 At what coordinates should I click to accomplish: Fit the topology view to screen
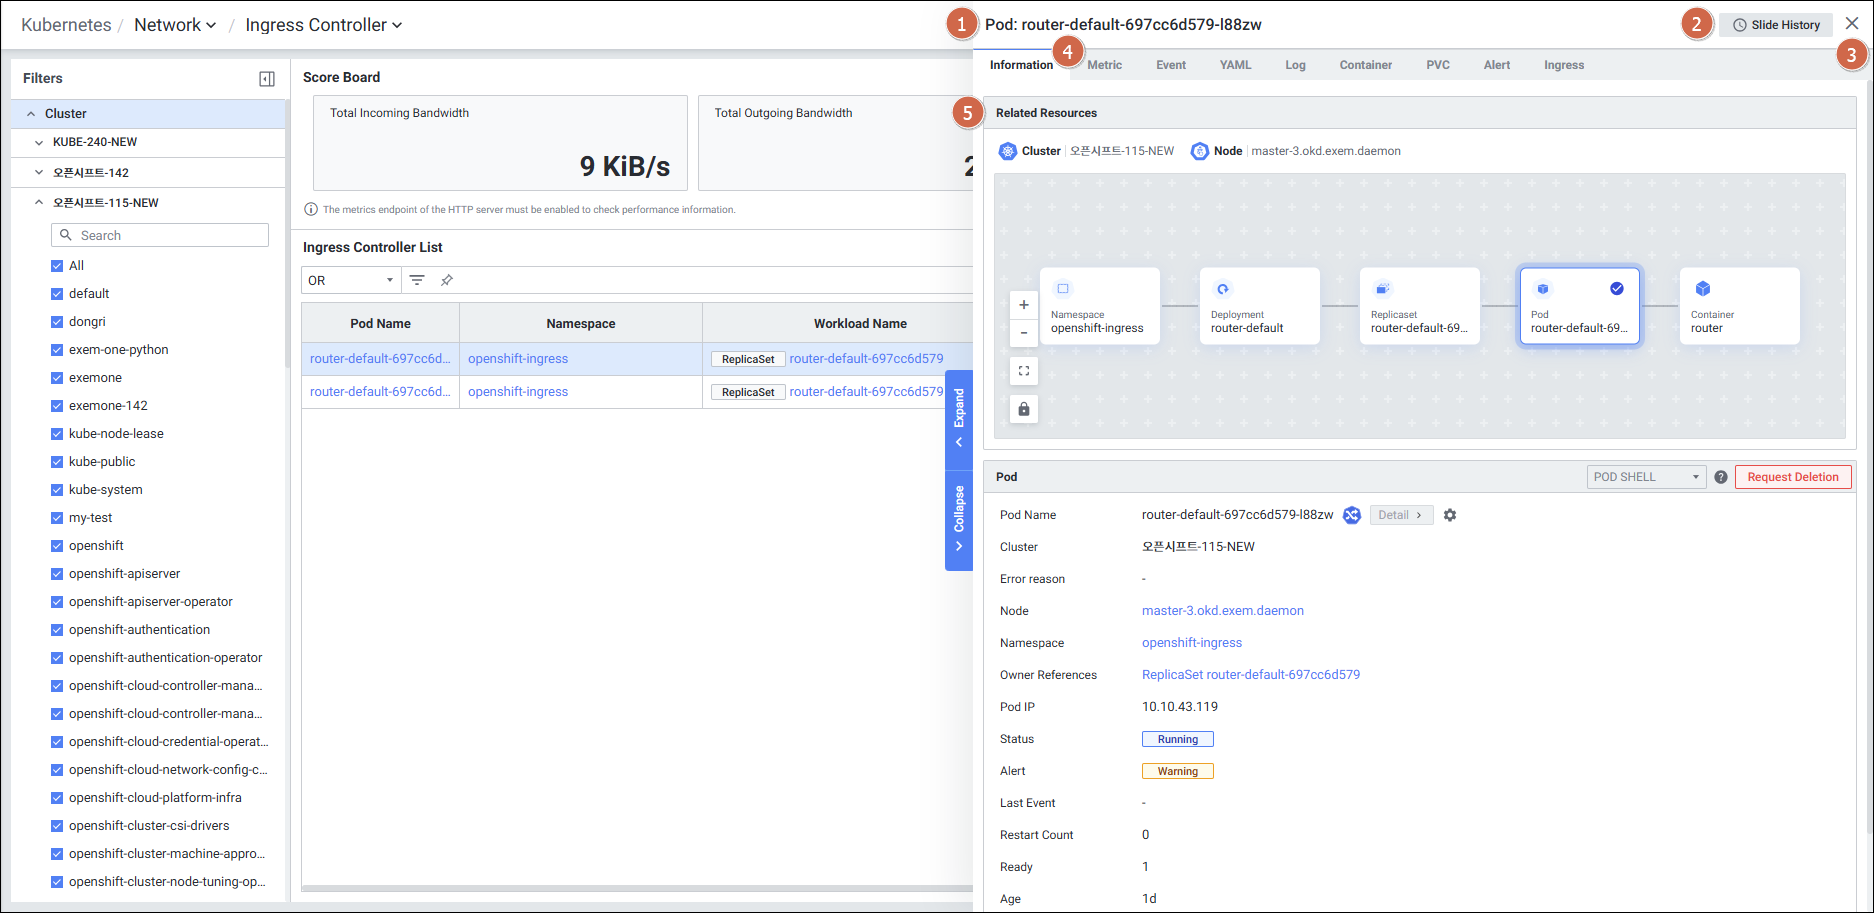pos(1023,371)
